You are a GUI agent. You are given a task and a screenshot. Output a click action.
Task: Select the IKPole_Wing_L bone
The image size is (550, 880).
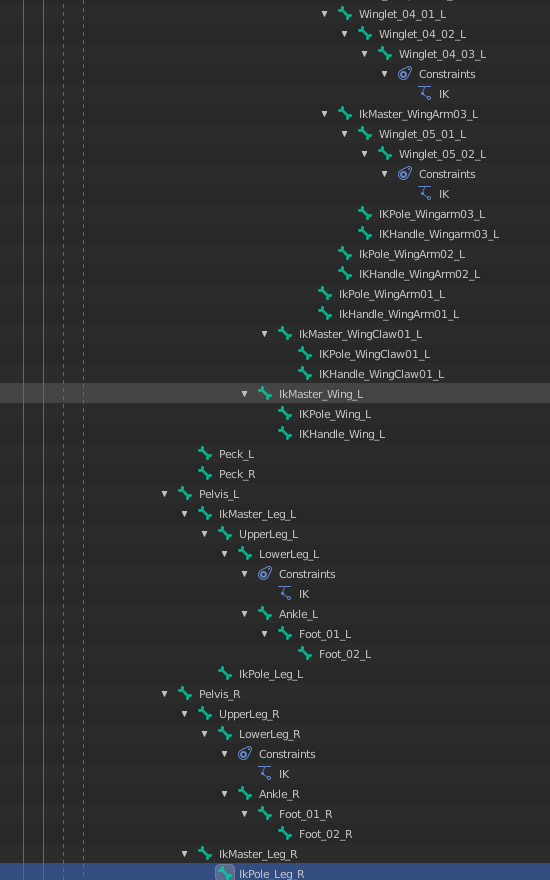[x=335, y=414]
